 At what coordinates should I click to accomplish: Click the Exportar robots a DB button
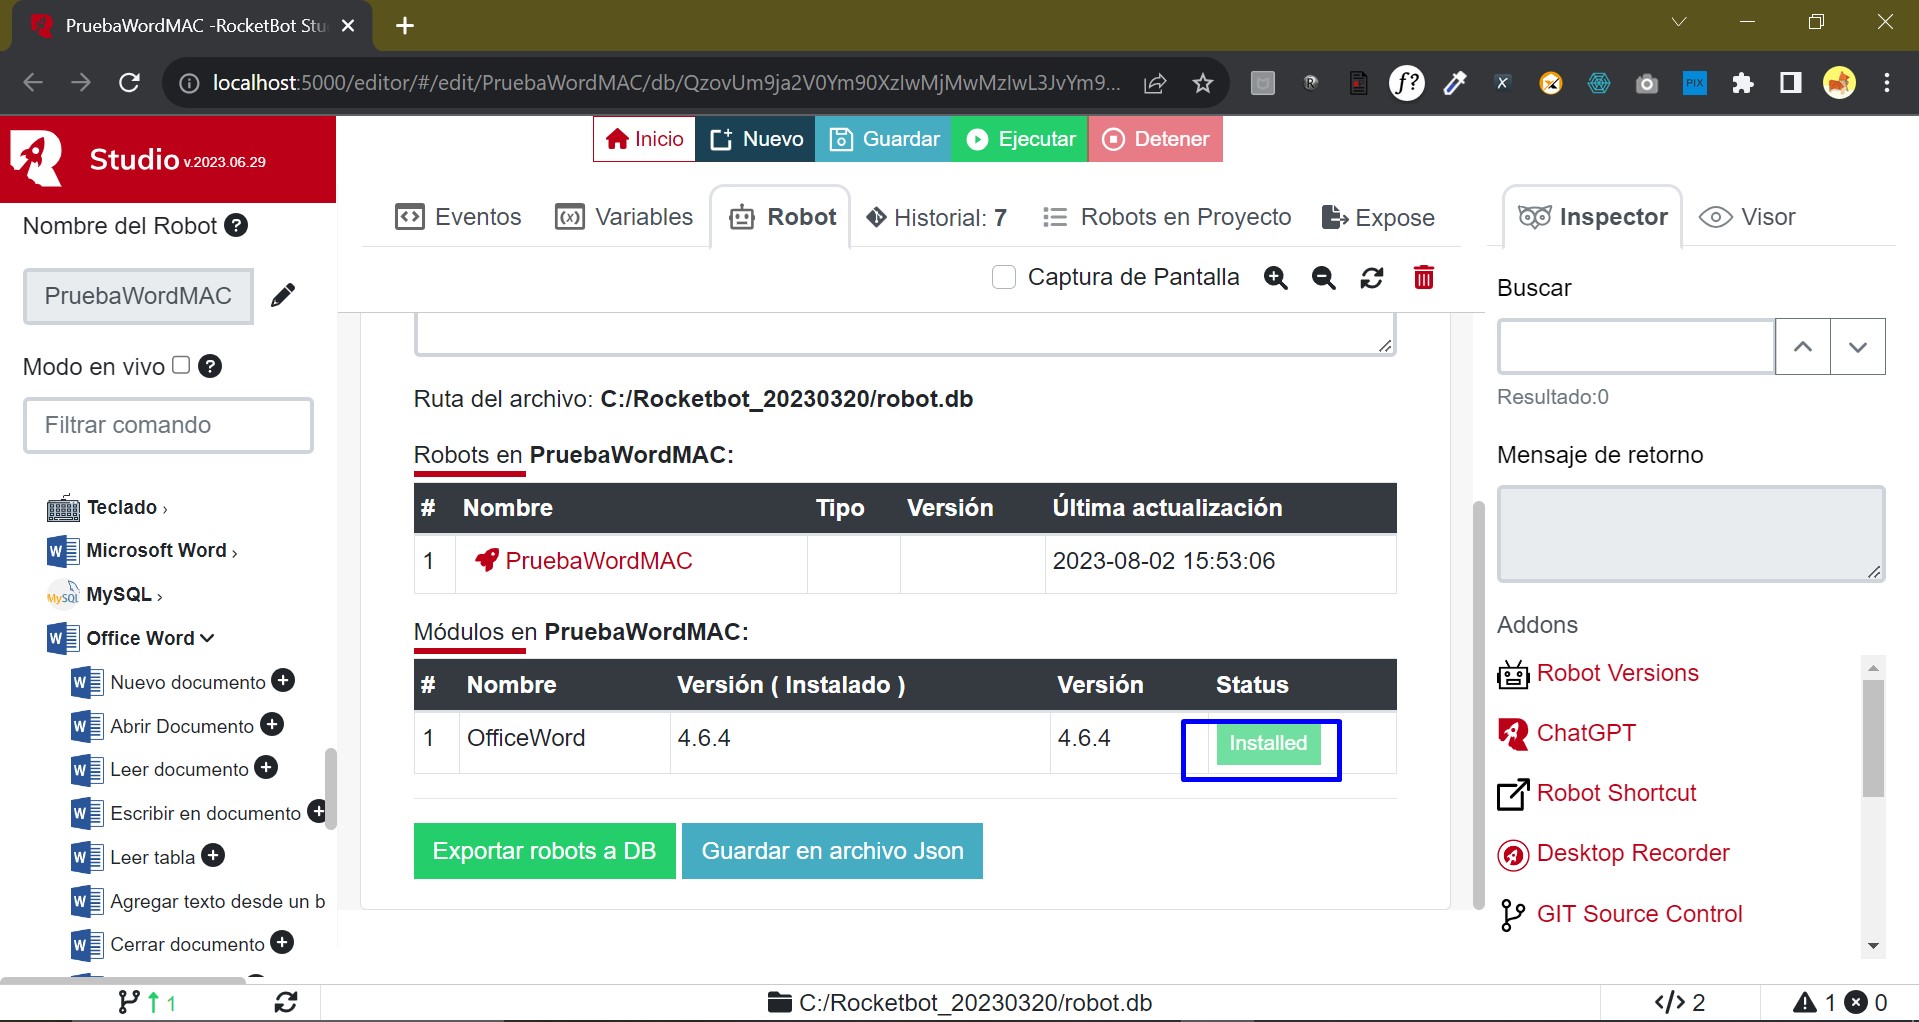(544, 851)
